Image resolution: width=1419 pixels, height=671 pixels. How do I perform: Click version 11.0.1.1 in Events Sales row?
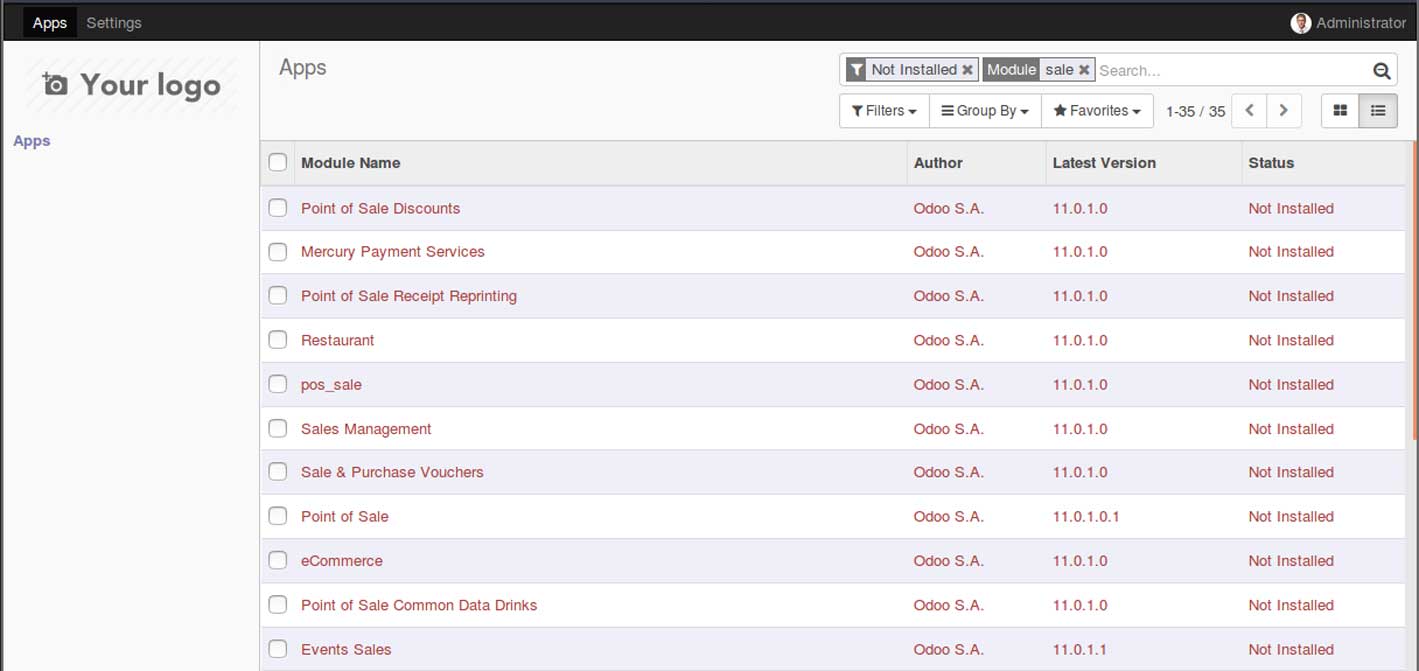1080,649
